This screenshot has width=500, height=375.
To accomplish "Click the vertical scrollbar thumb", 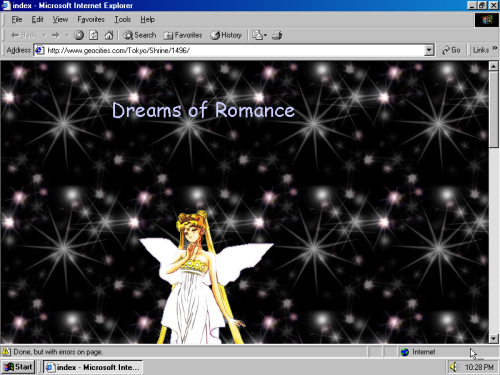I will [x=493, y=109].
